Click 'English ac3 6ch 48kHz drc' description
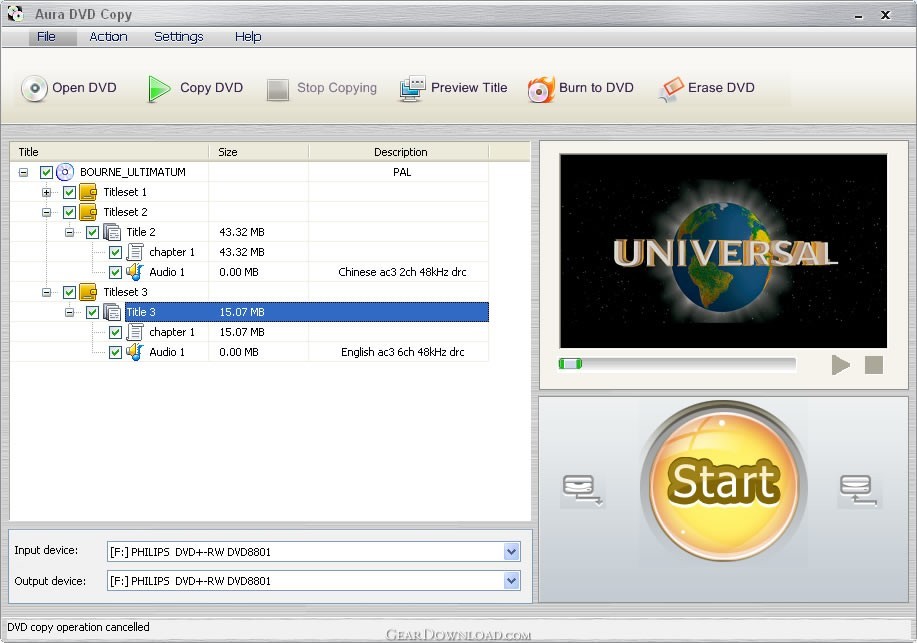 [x=402, y=352]
